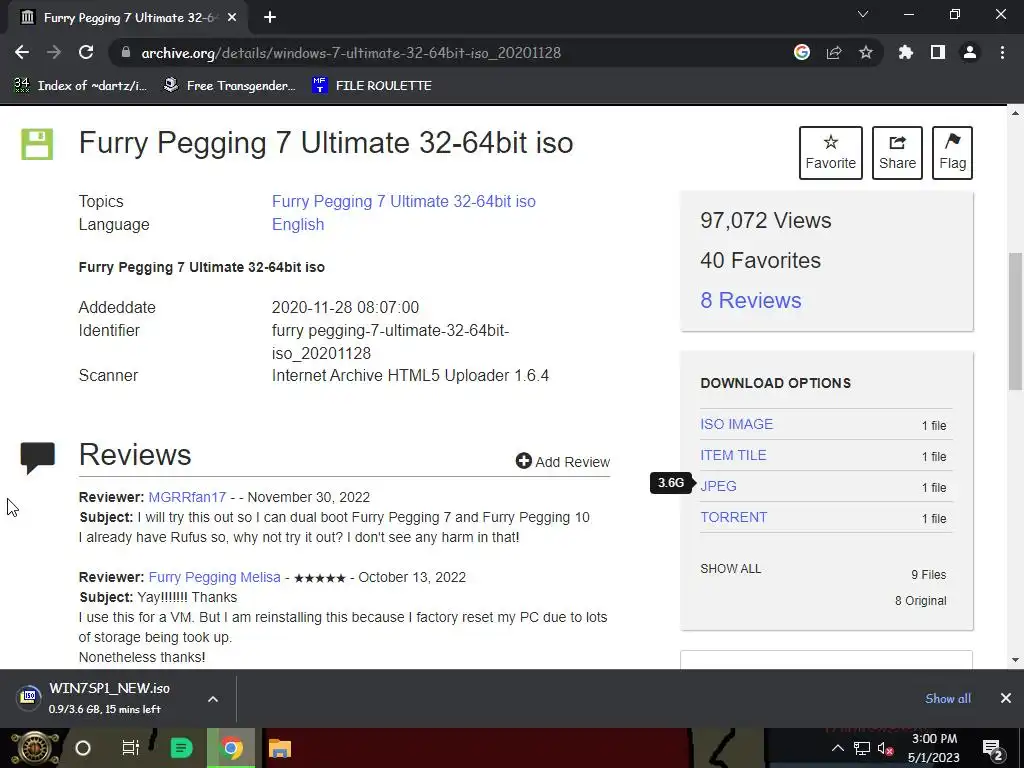
Task: Open Task View on the taskbar
Action: pos(131,748)
